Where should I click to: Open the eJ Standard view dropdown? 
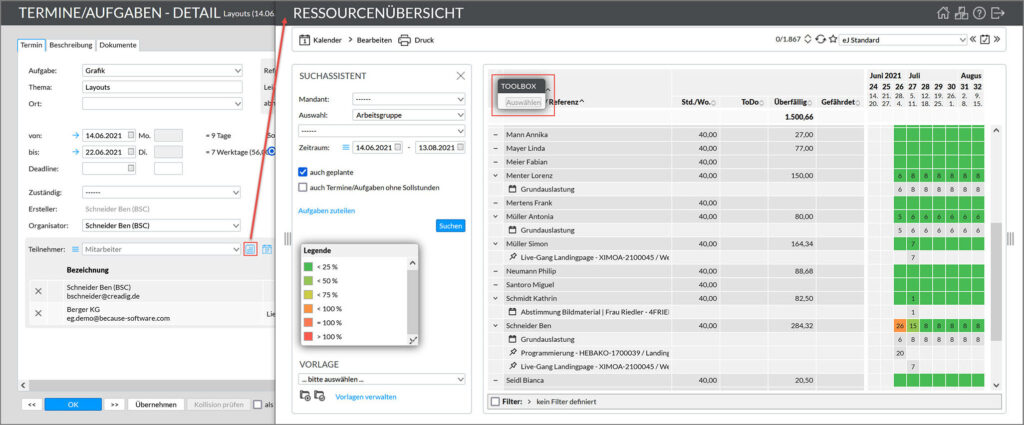[x=902, y=40]
